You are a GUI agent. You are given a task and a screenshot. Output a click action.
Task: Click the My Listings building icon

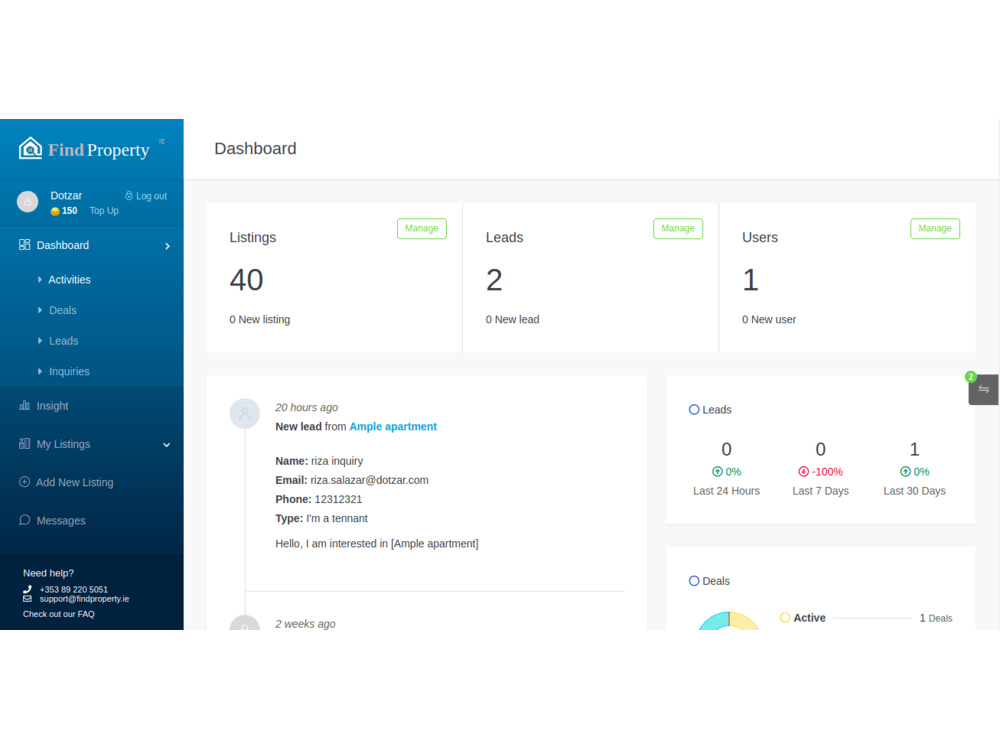click(x=24, y=444)
